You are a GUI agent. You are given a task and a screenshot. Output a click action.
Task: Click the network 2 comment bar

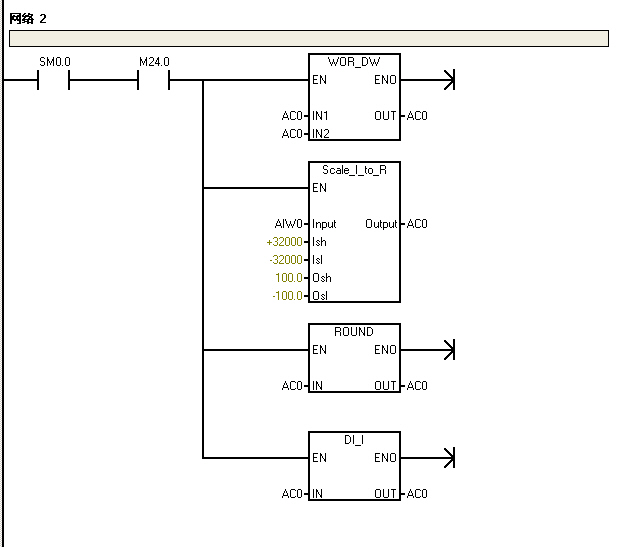pos(308,39)
